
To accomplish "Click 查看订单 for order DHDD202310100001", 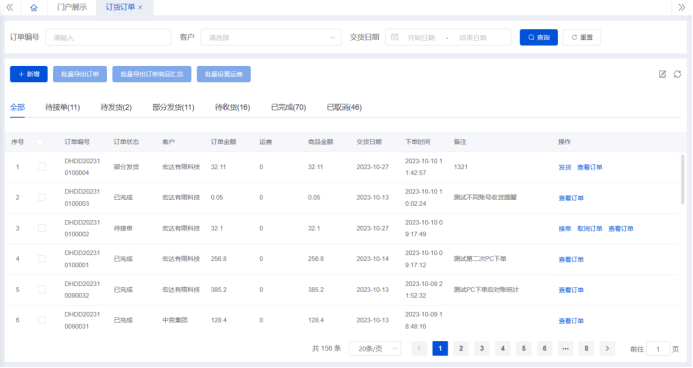I will tap(571, 259).
